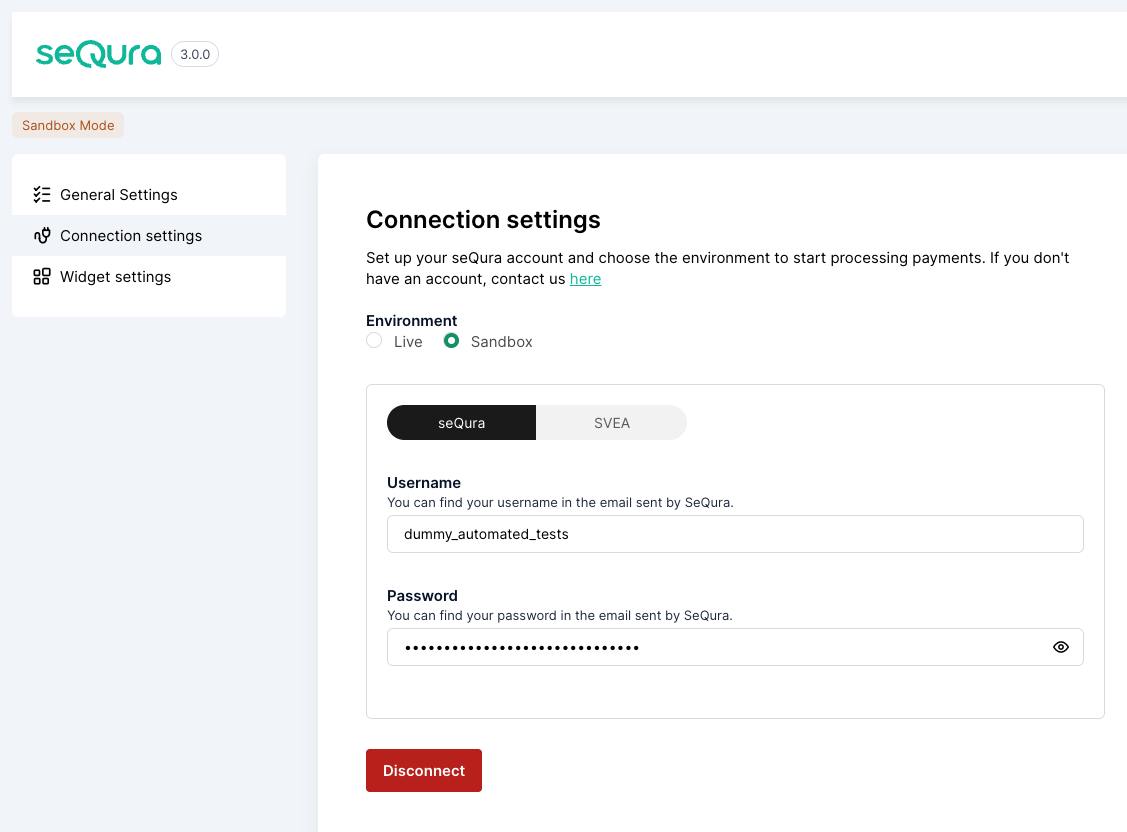Click the seQura logo
This screenshot has height=832, width=1127.
pos(98,54)
